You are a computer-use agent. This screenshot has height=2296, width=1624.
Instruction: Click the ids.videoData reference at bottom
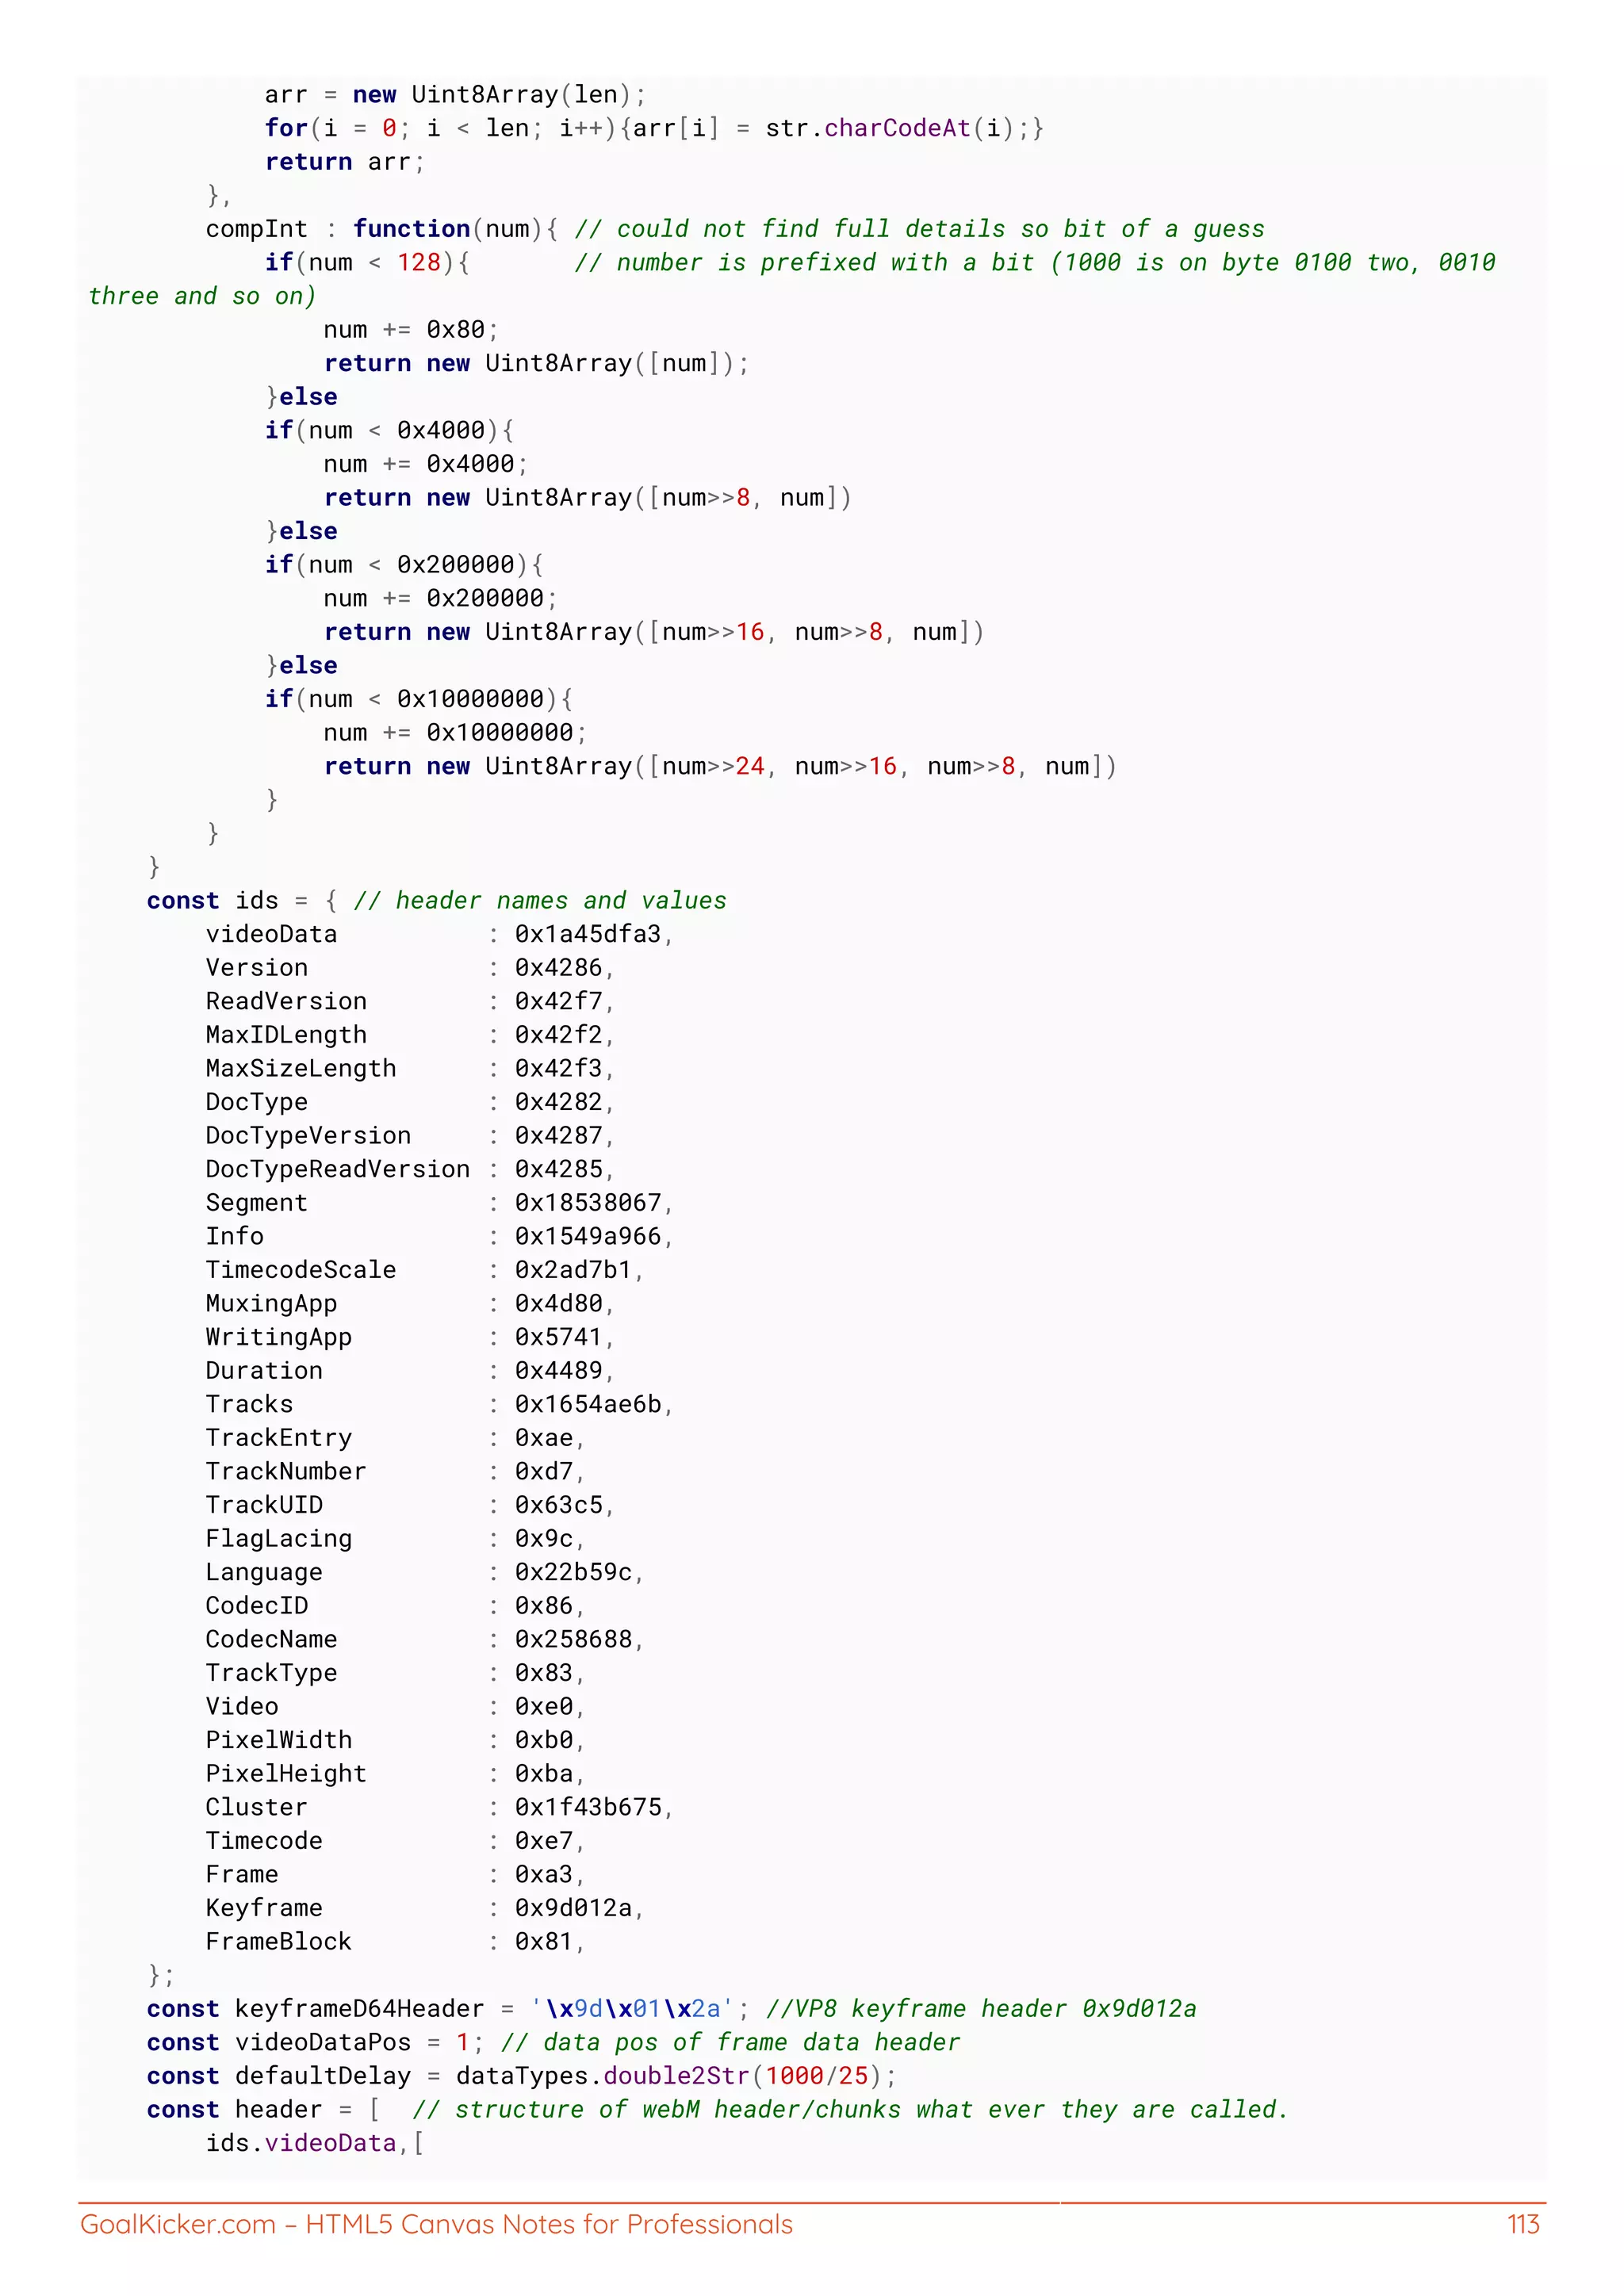(x=301, y=2143)
